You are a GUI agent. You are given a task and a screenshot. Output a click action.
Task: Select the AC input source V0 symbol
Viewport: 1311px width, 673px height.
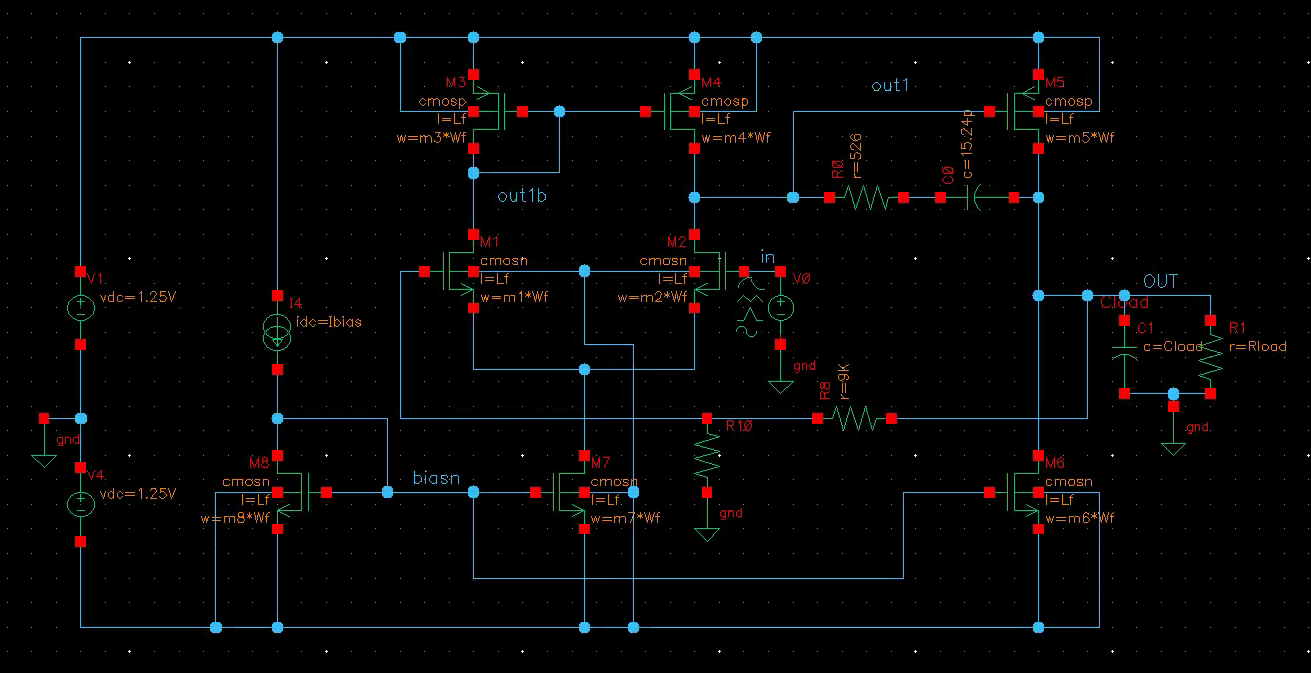click(x=779, y=309)
